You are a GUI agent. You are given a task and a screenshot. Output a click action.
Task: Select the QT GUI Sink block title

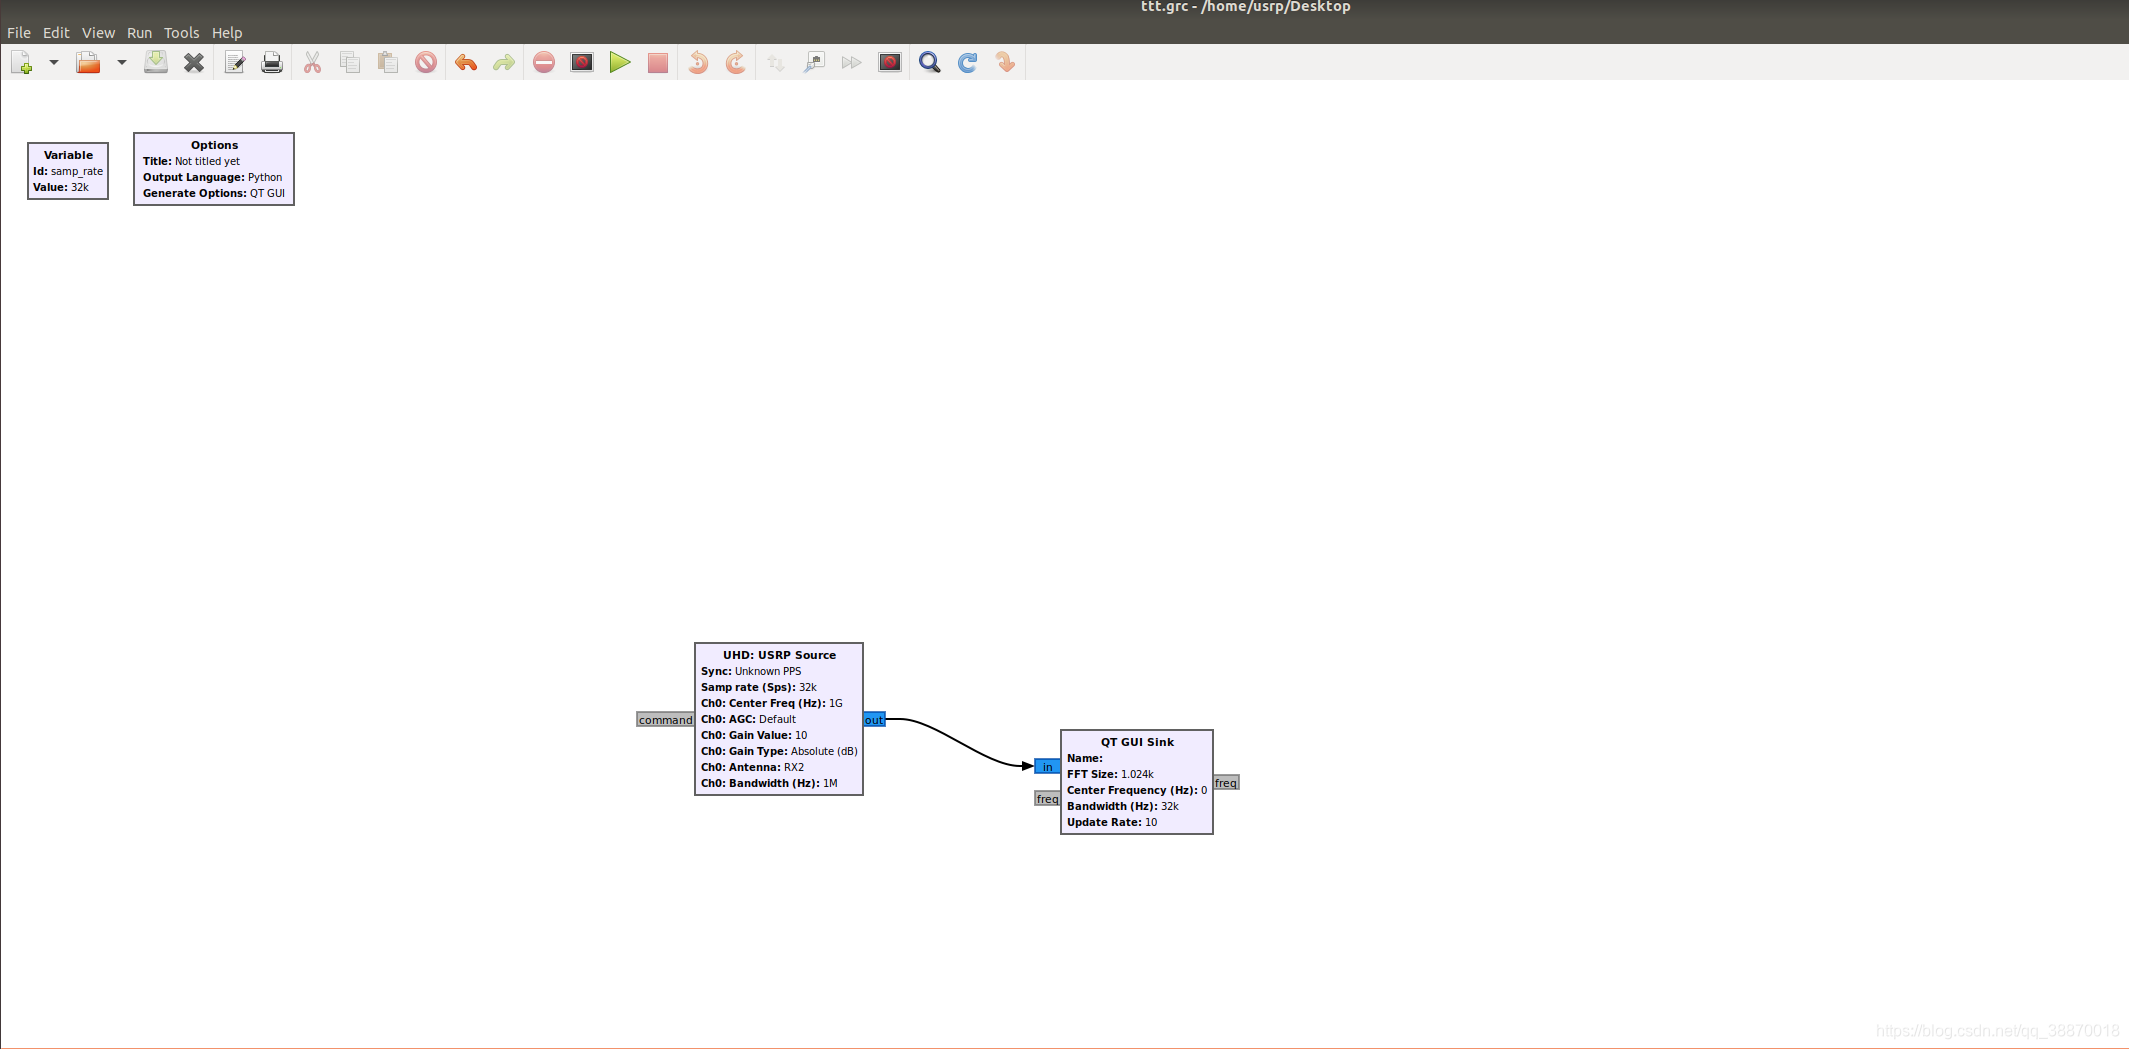pos(1137,742)
